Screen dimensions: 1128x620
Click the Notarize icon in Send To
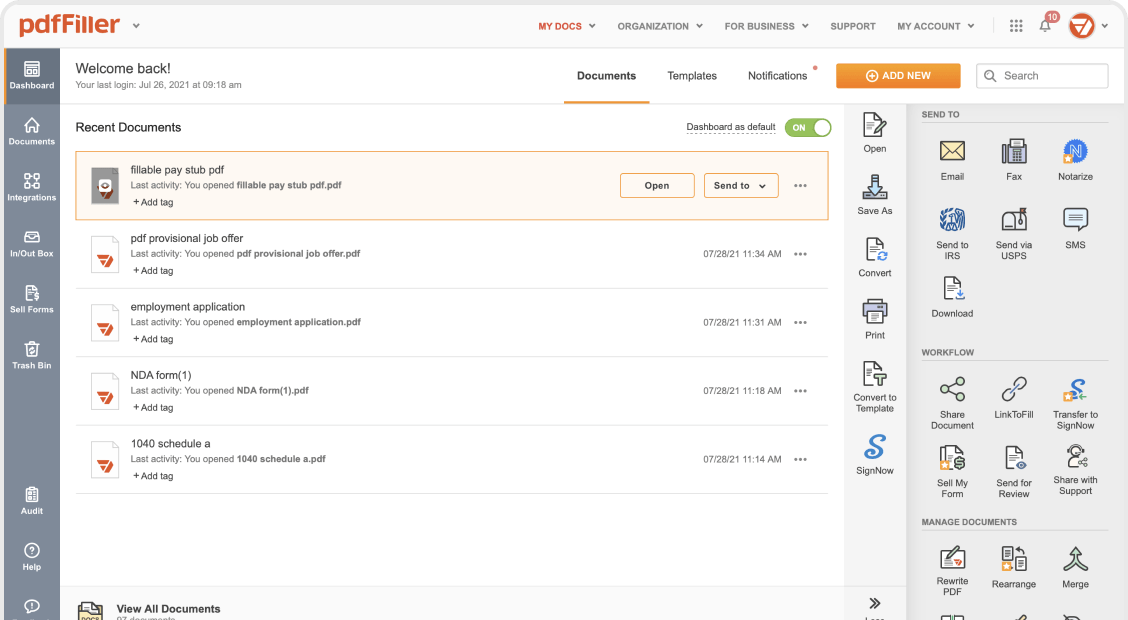pyautogui.click(x=1075, y=153)
